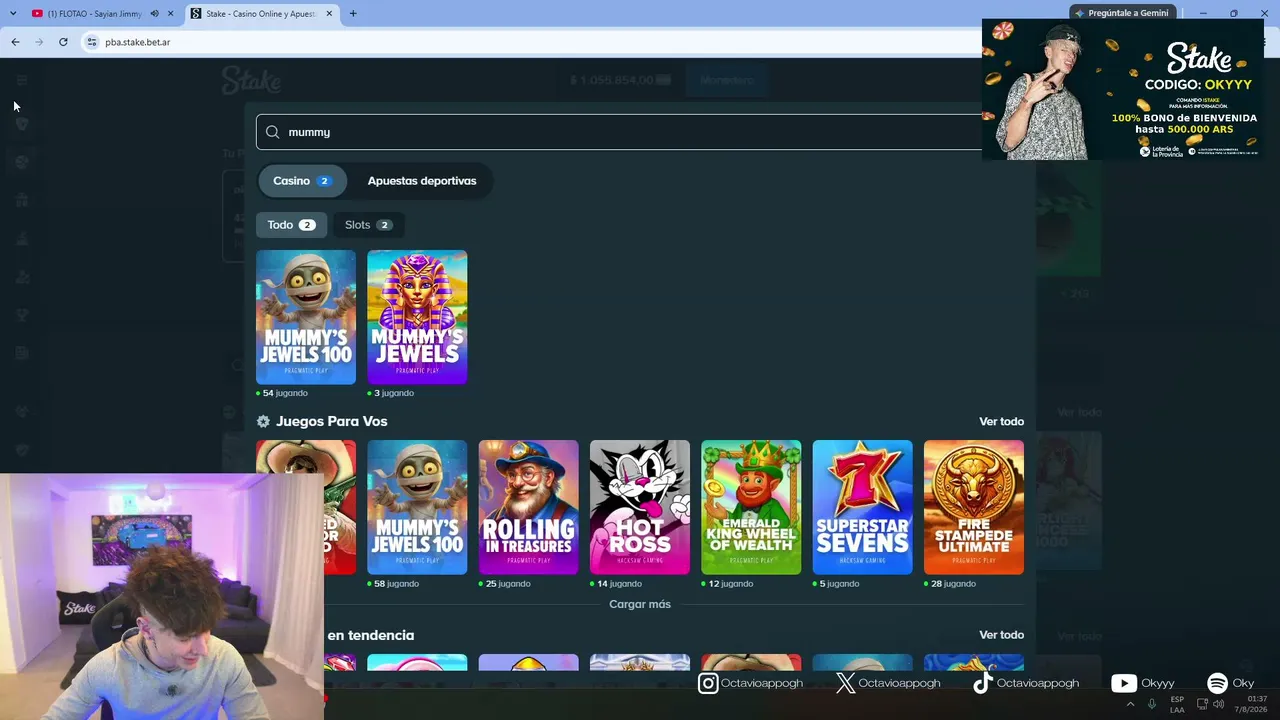Launch Fire Stampede Ultimate
Viewport: 1280px width, 720px height.
[974, 507]
